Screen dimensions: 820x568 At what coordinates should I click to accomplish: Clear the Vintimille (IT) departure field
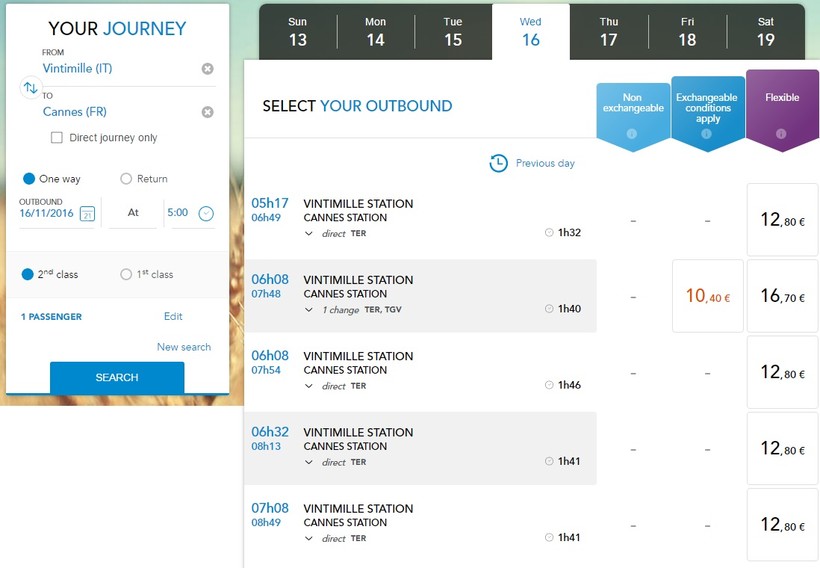[x=207, y=69]
